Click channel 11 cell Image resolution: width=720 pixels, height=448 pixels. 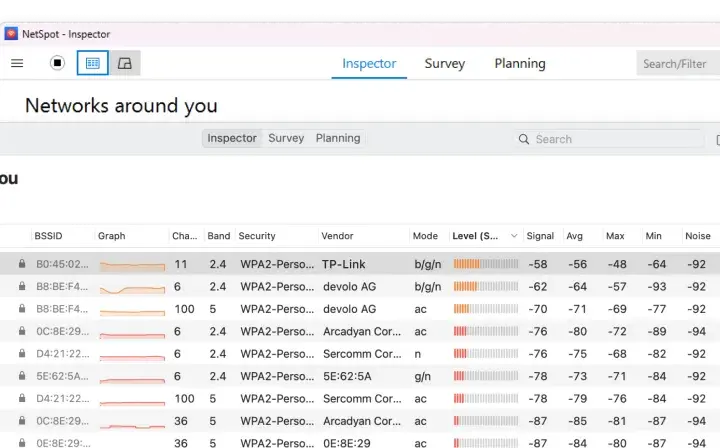pyautogui.click(x=181, y=264)
